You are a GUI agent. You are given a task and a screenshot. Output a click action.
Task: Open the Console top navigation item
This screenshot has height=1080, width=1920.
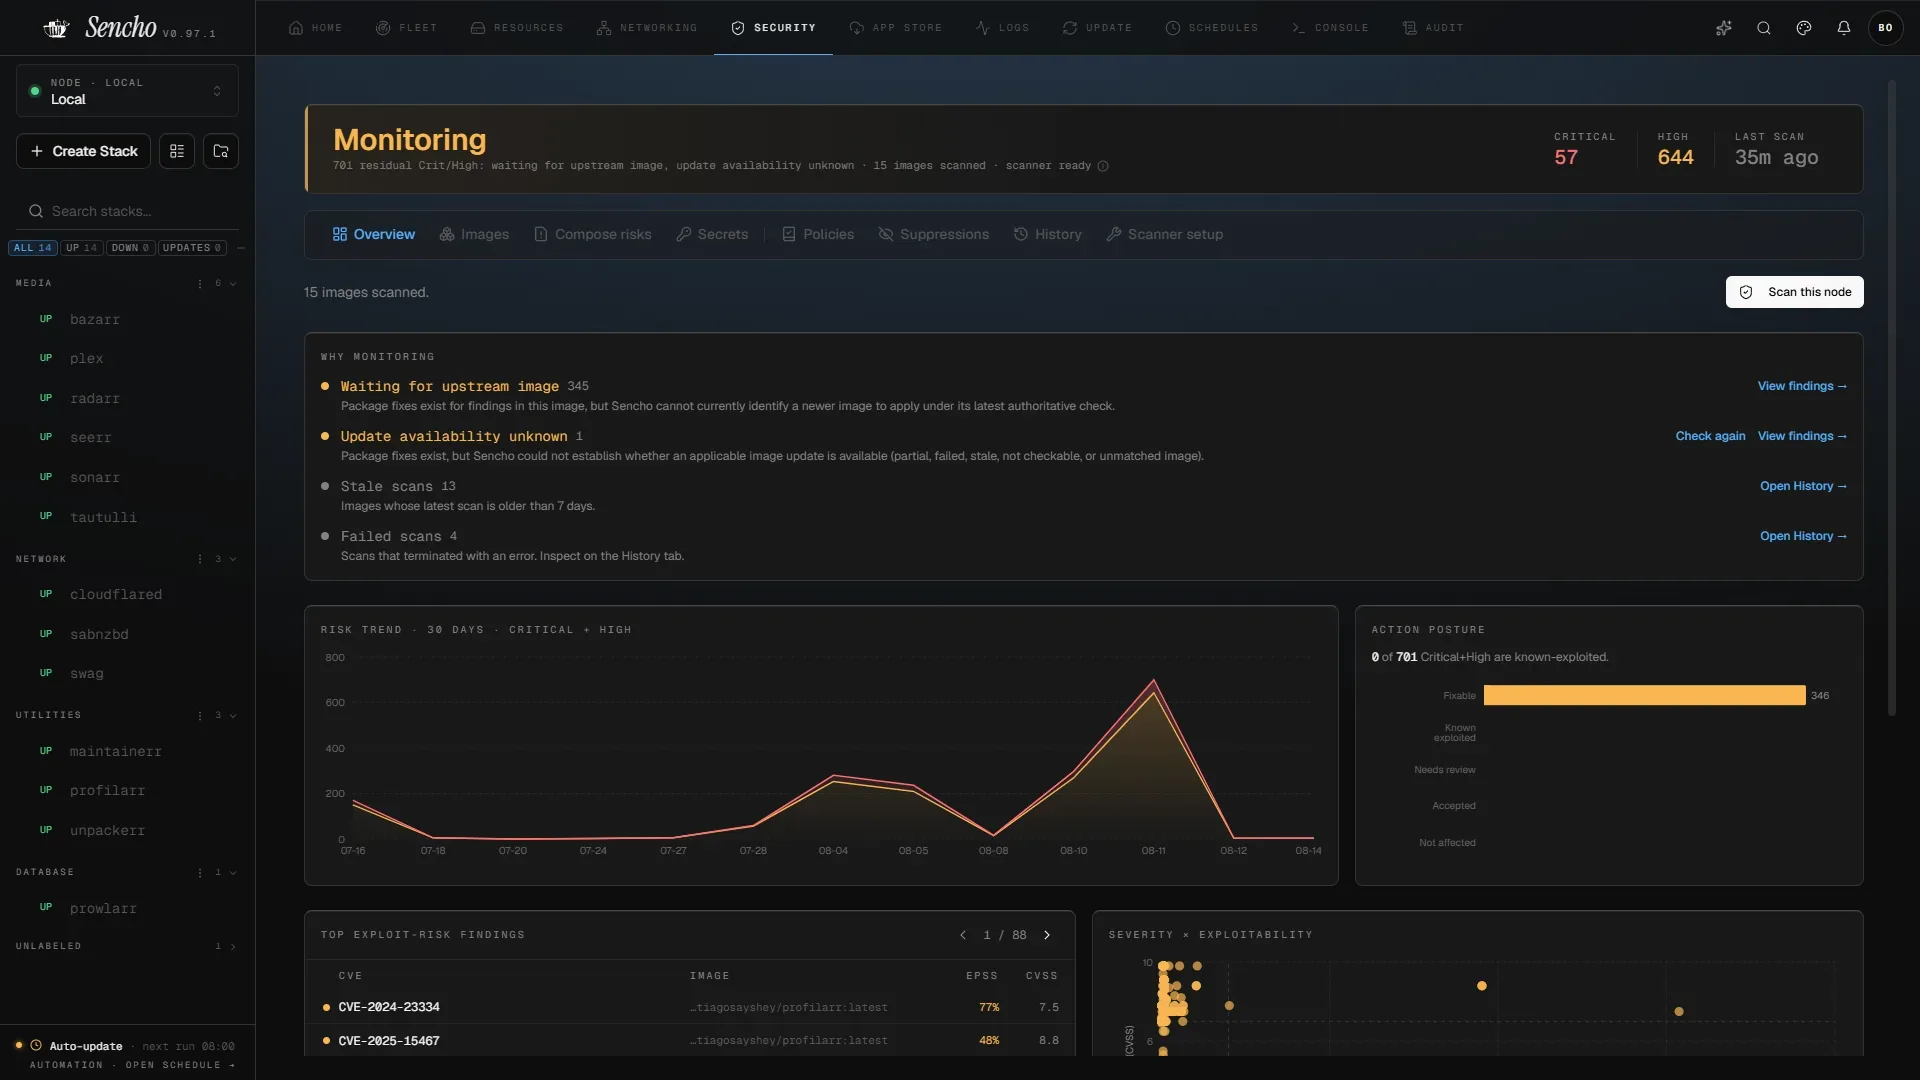click(1329, 28)
